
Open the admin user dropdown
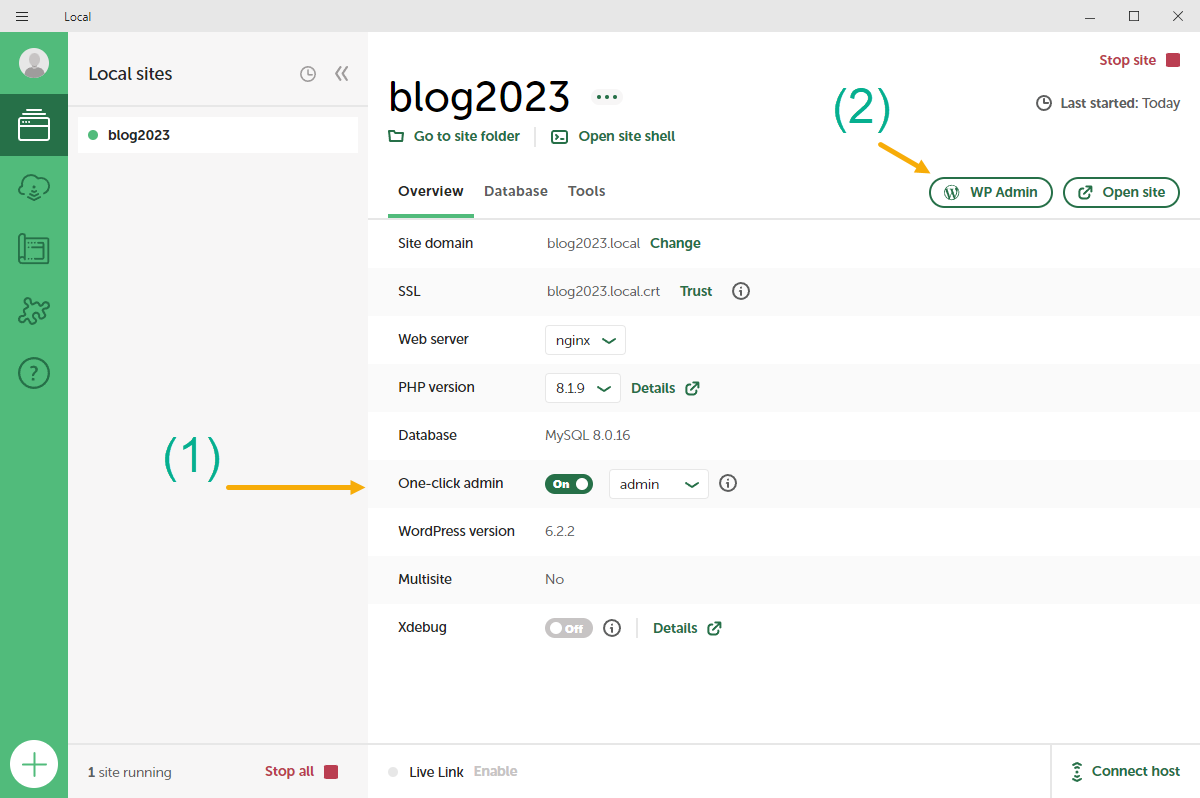pyautogui.click(x=658, y=484)
